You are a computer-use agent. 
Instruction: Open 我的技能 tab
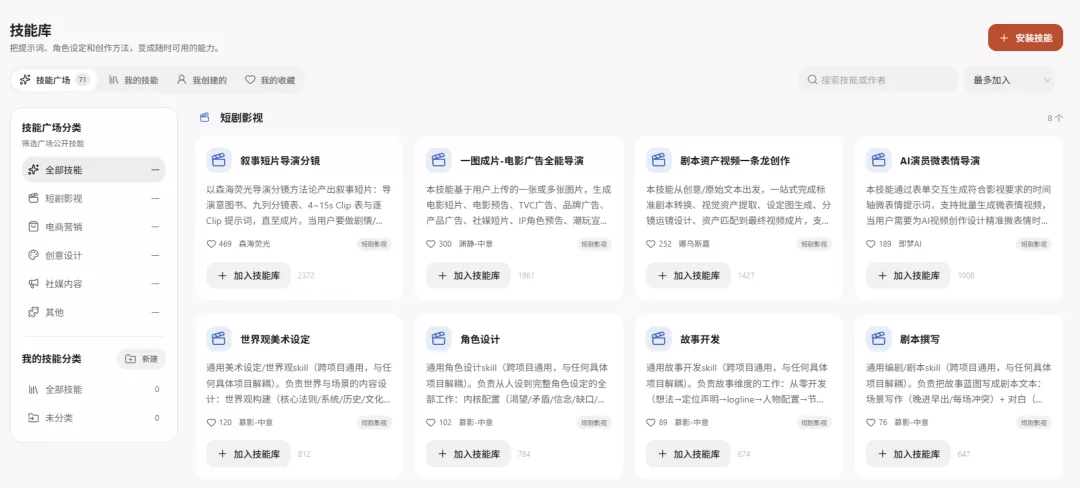click(x=133, y=80)
